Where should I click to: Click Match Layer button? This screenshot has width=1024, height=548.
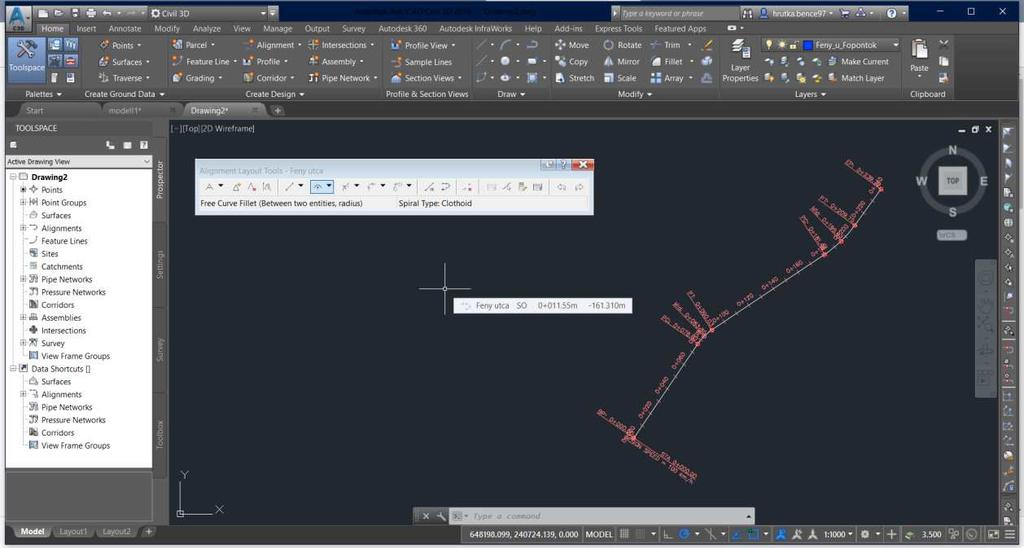click(x=856, y=78)
